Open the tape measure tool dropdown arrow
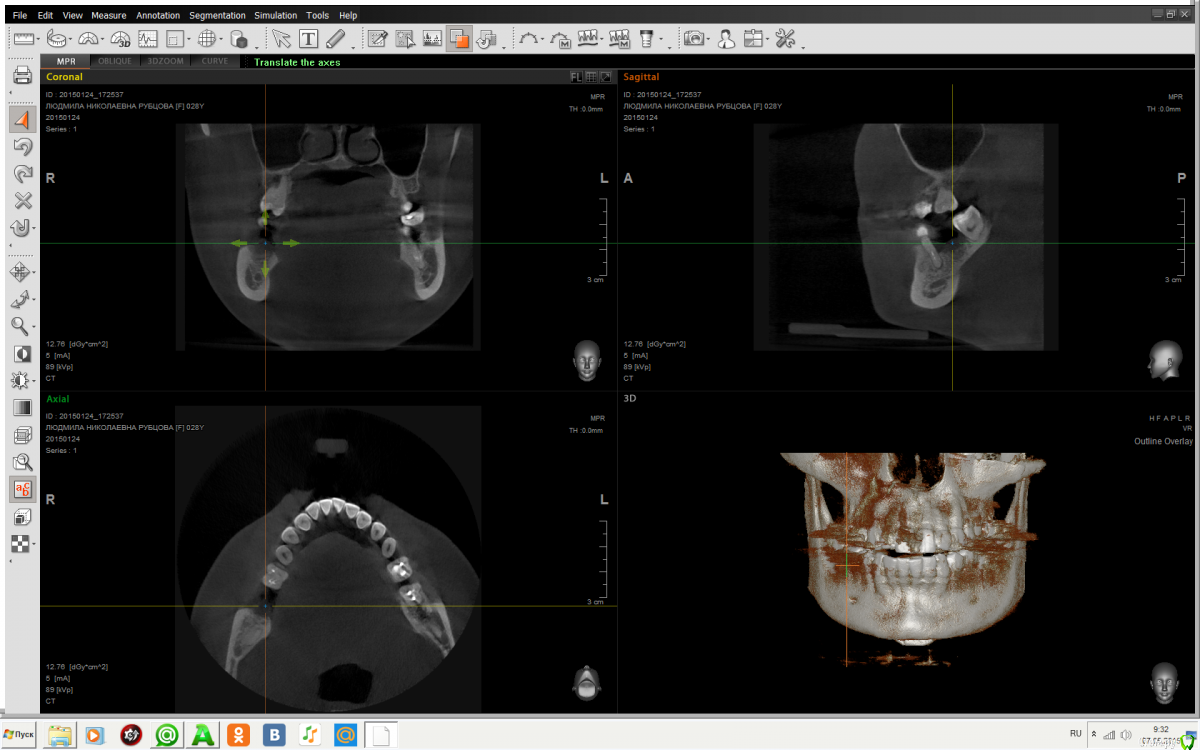The width and height of the screenshot is (1200, 750). [x=73, y=41]
